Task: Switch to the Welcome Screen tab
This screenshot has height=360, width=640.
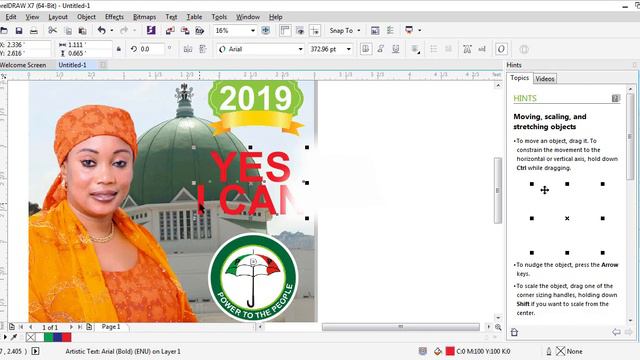Action: click(23, 65)
